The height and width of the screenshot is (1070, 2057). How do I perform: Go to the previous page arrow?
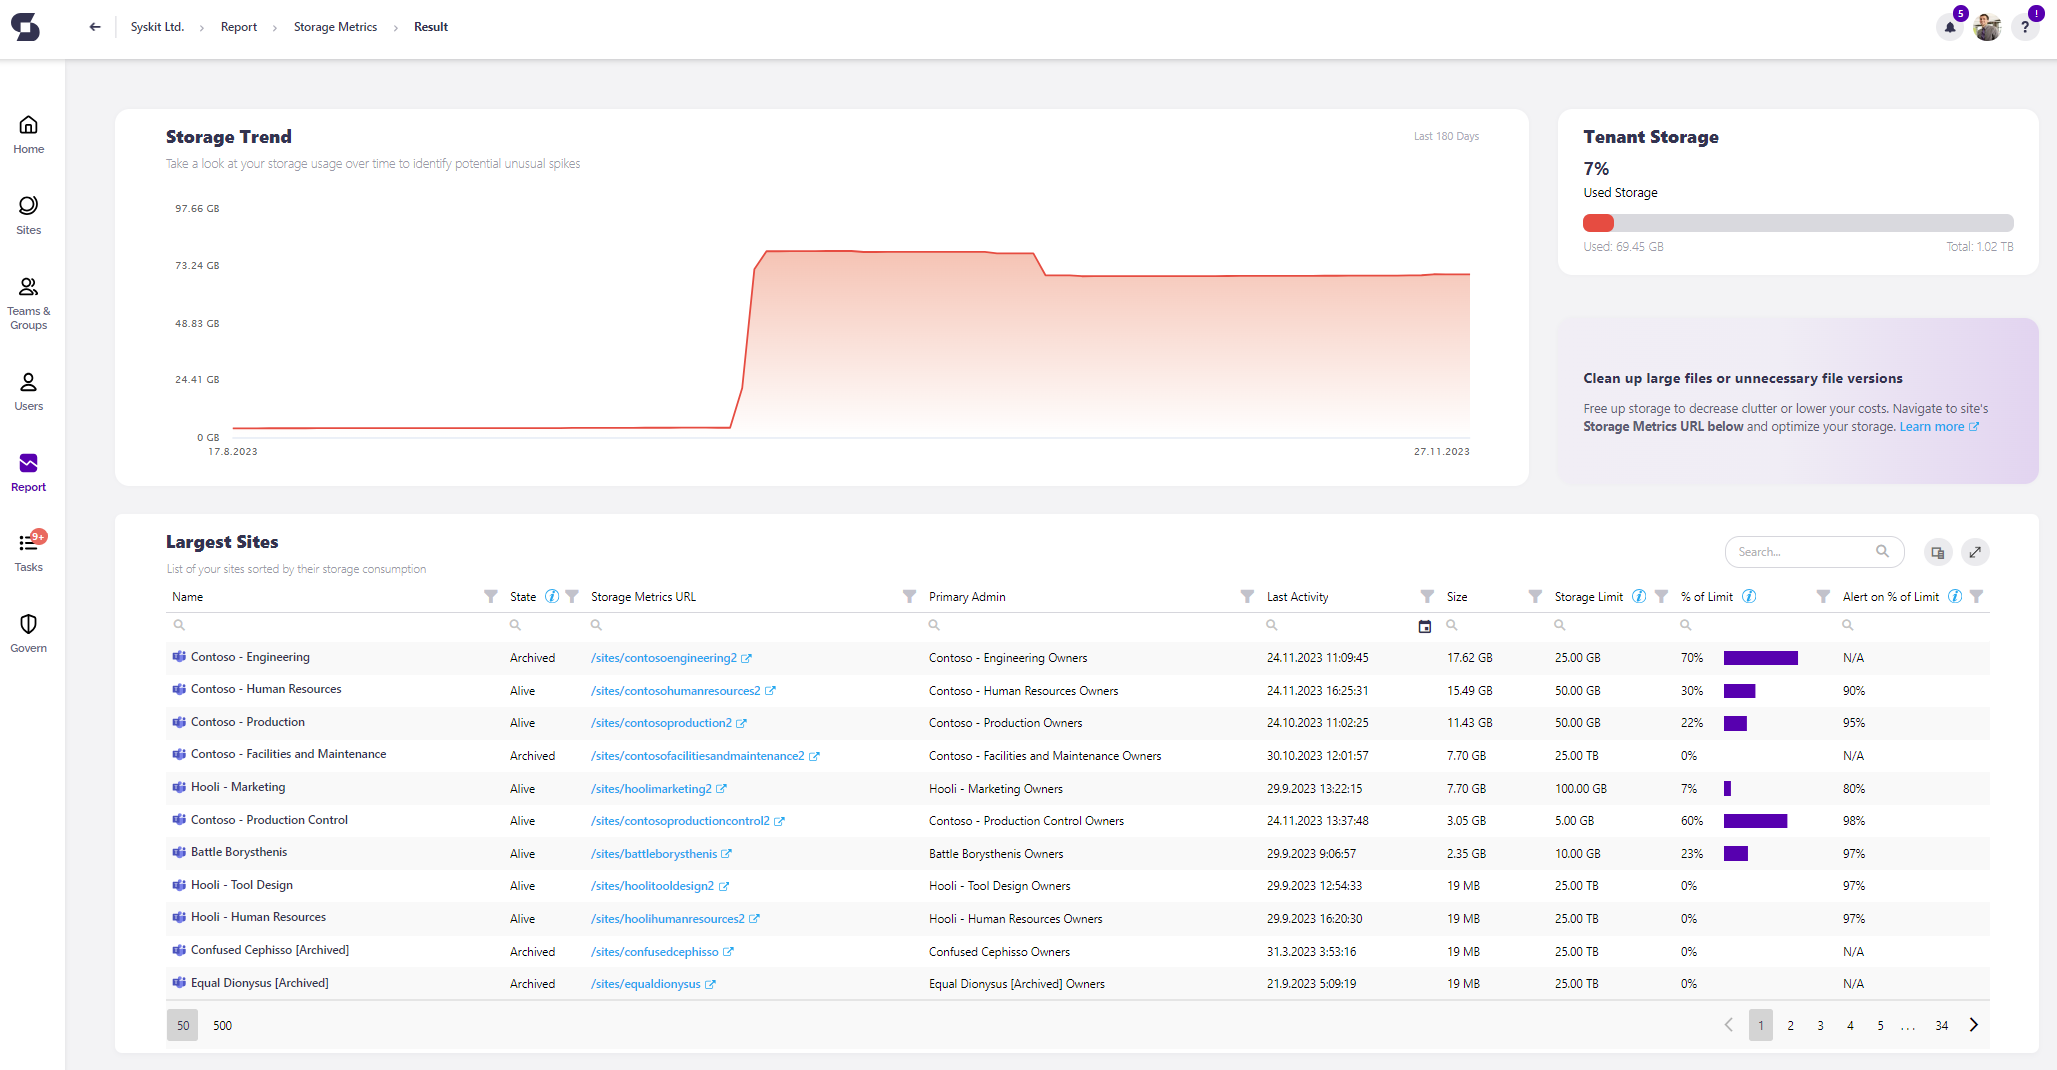pos(1729,1025)
